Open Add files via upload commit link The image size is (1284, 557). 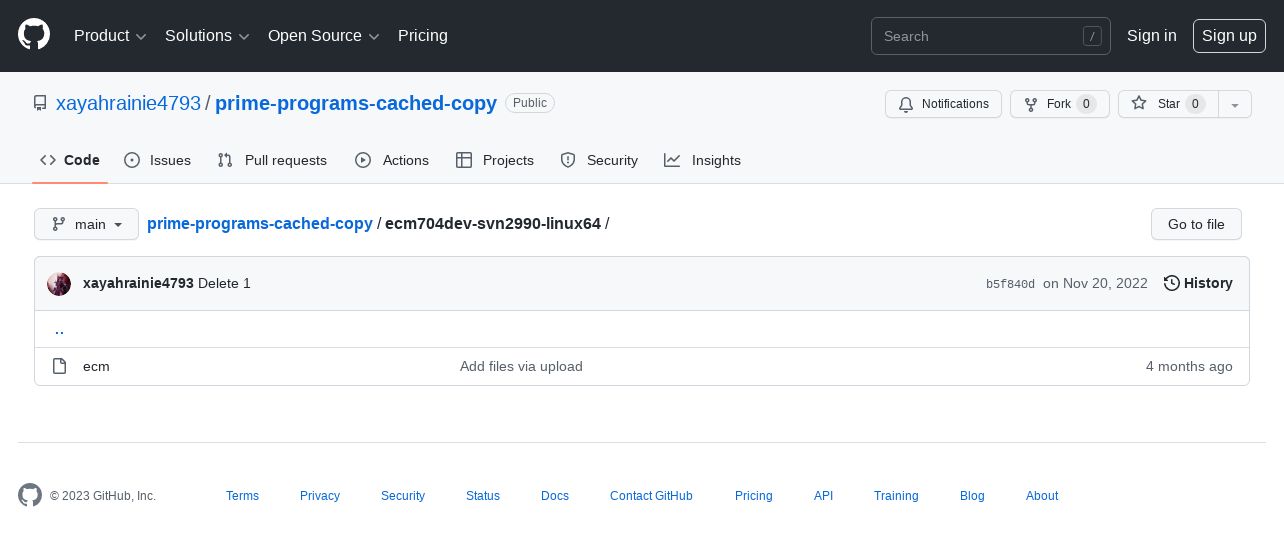[x=521, y=367]
